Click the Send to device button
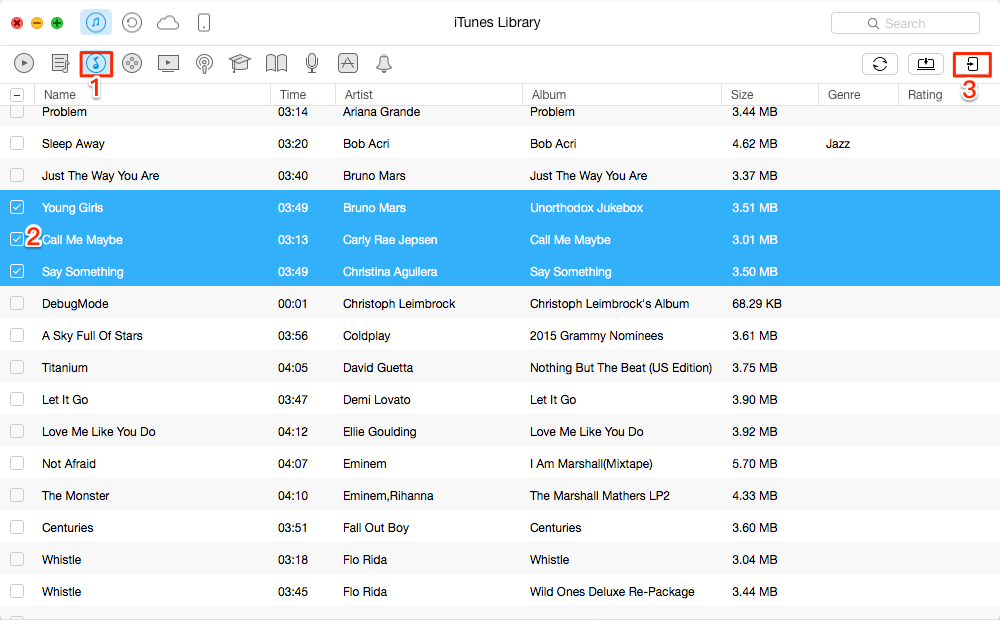This screenshot has width=1000, height=620. pos(972,64)
